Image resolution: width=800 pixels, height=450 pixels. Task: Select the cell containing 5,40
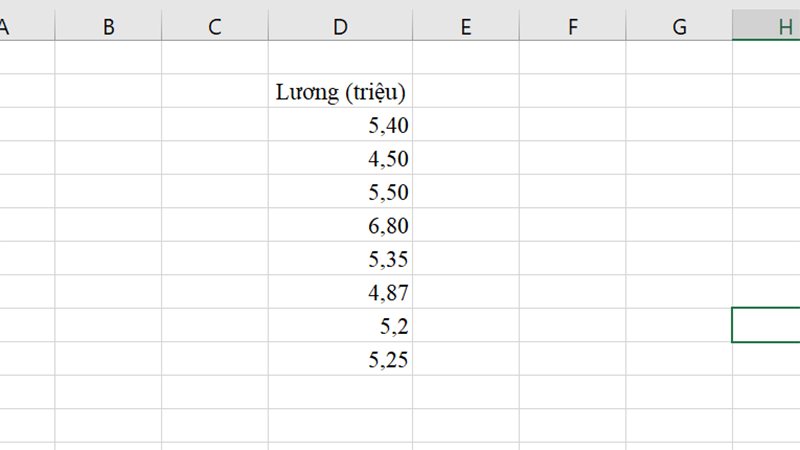coord(340,124)
